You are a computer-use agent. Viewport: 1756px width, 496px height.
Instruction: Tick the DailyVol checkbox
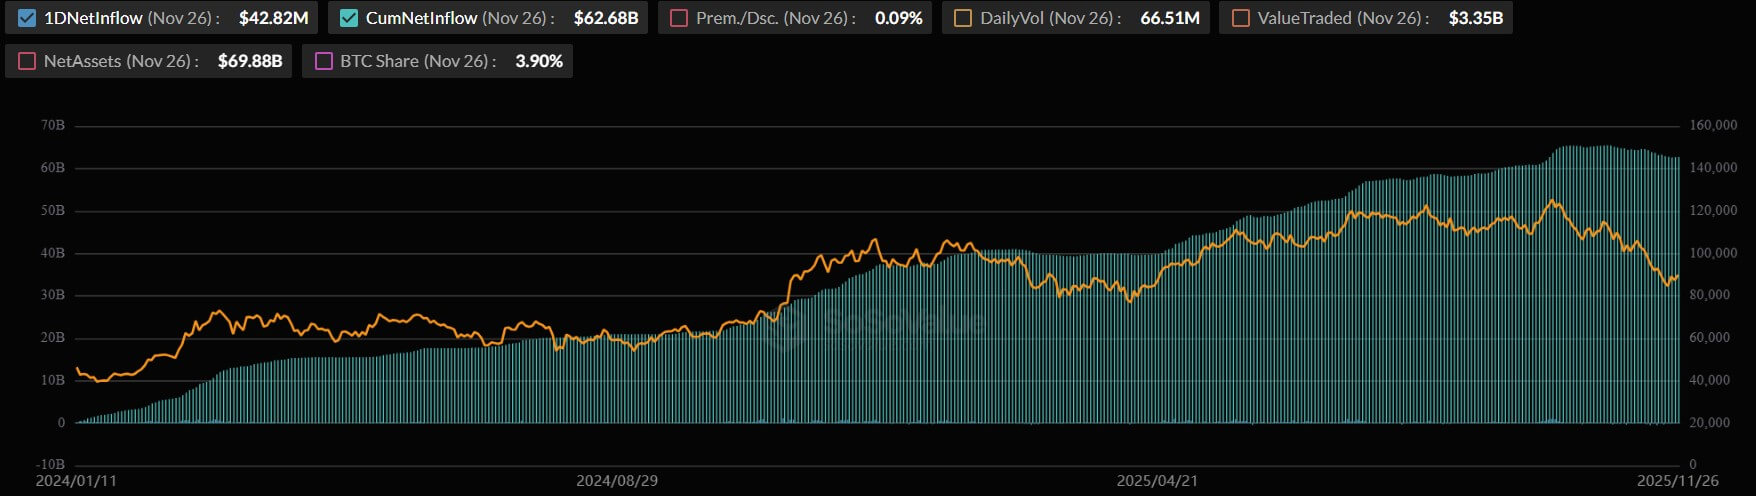(963, 18)
